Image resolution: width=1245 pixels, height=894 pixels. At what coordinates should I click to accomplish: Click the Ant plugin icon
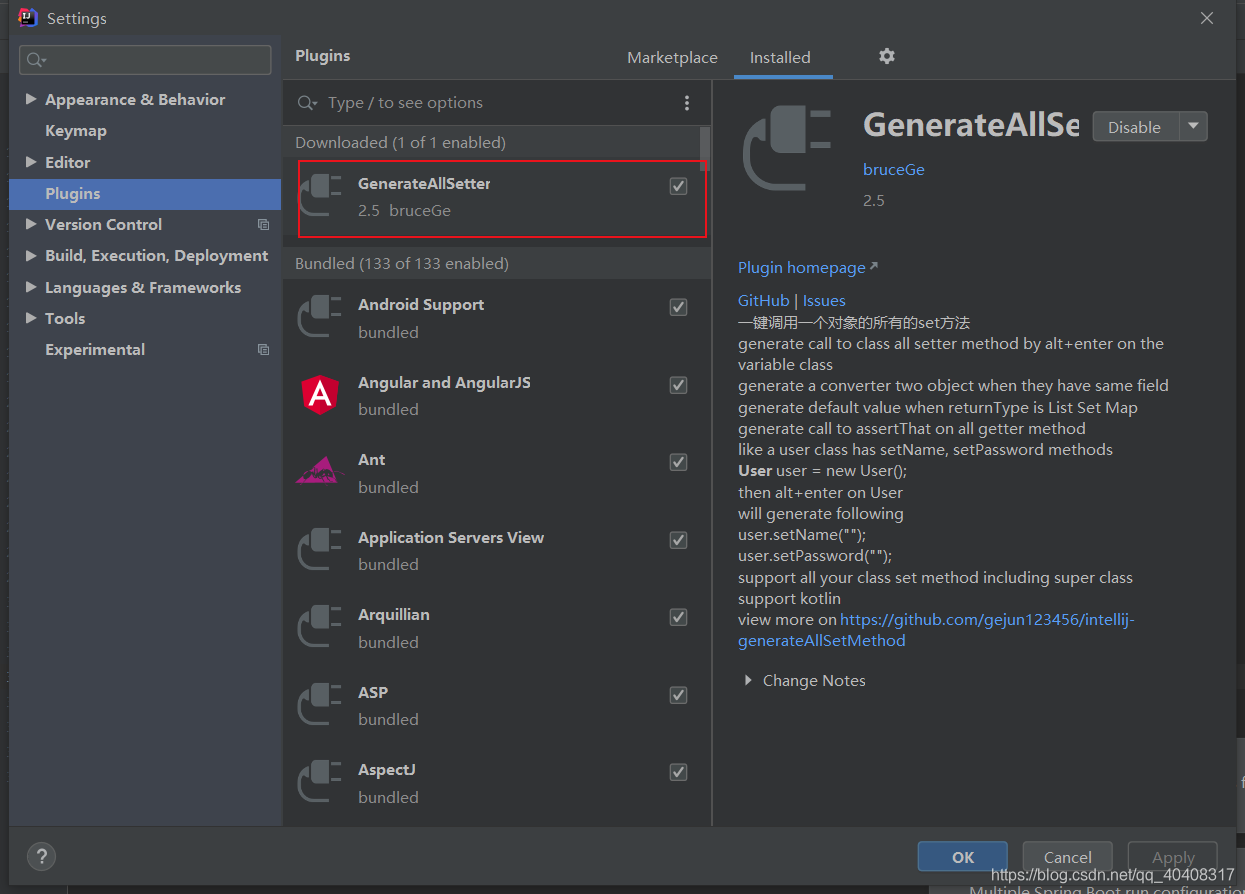click(x=321, y=470)
